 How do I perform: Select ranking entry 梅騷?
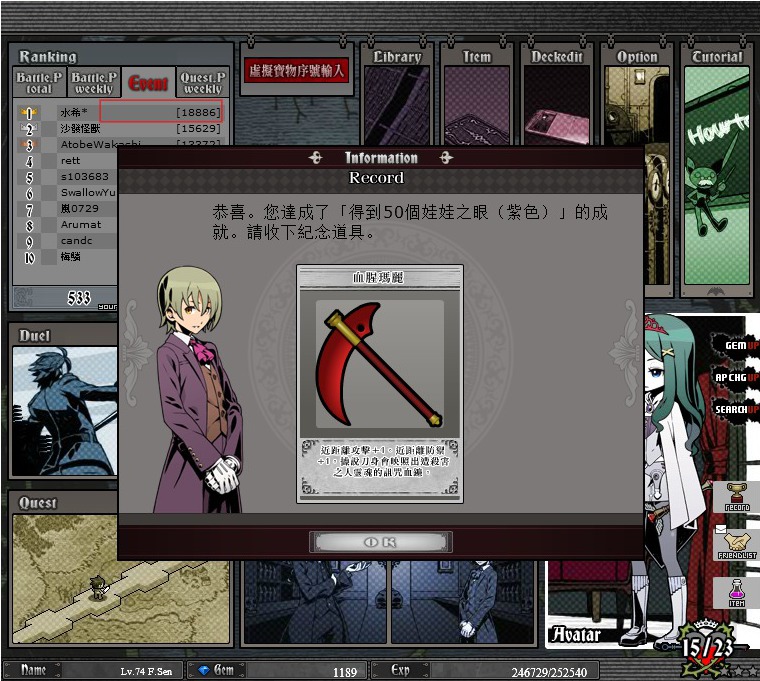70,256
